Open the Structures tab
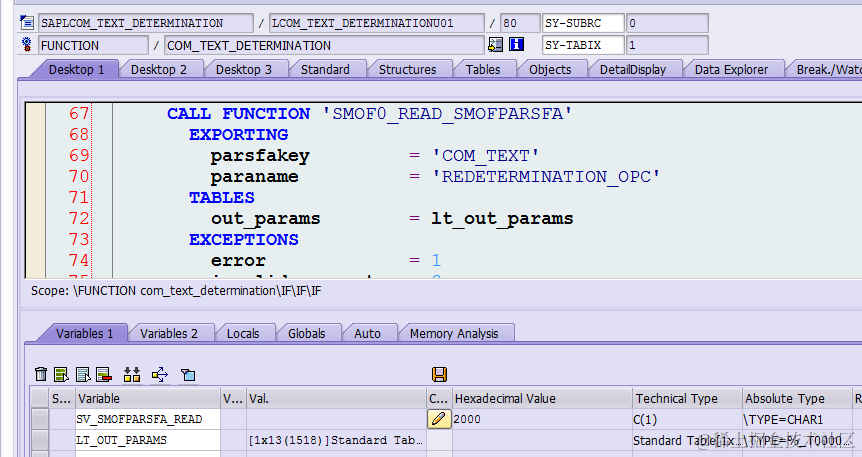This screenshot has width=862, height=457. [407, 69]
